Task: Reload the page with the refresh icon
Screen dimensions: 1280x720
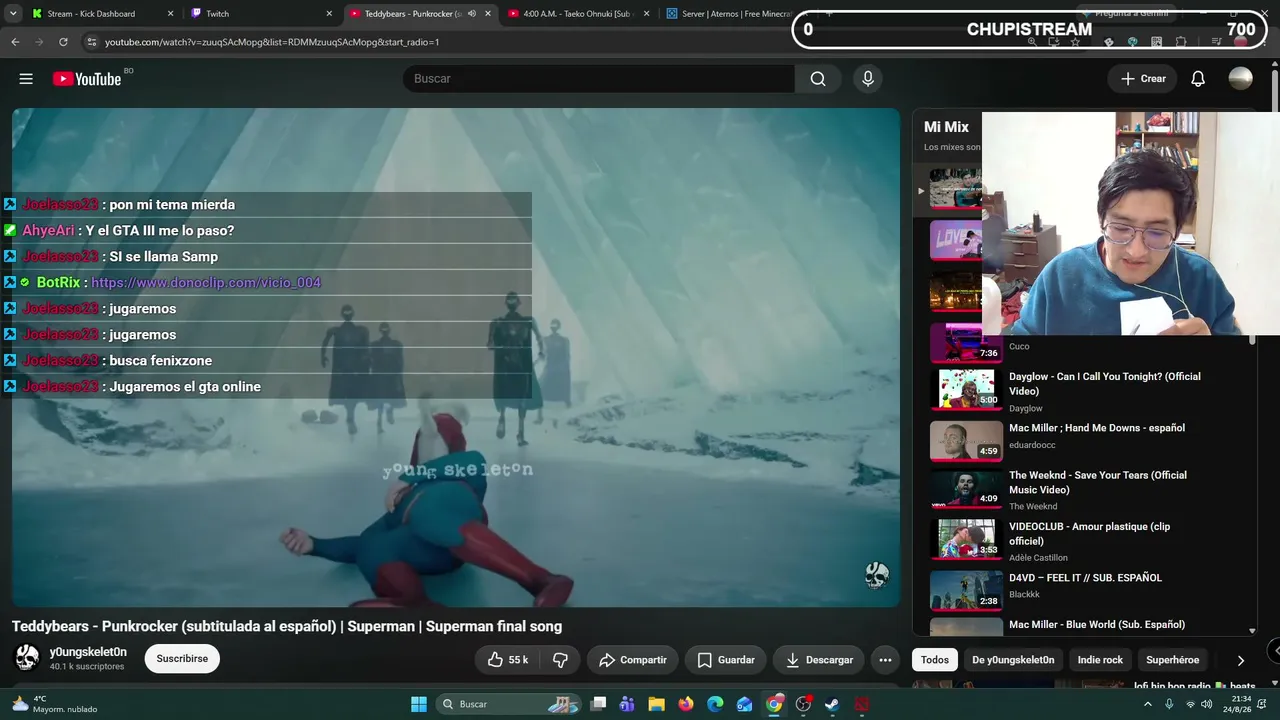Action: [x=63, y=42]
